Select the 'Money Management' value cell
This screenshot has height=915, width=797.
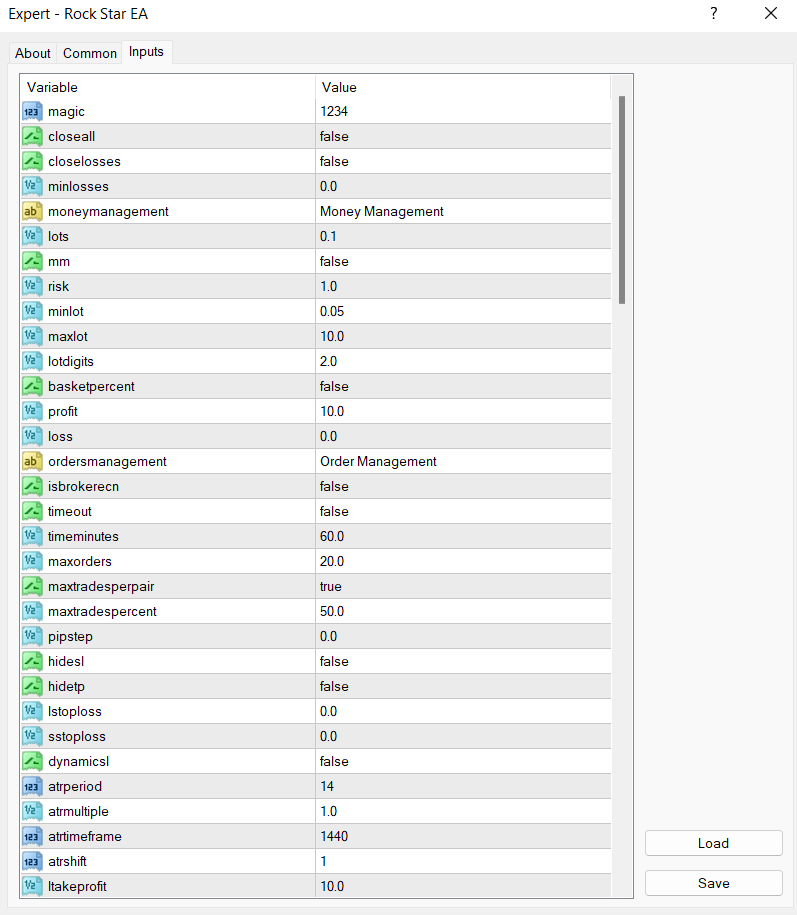pyautogui.click(x=463, y=211)
